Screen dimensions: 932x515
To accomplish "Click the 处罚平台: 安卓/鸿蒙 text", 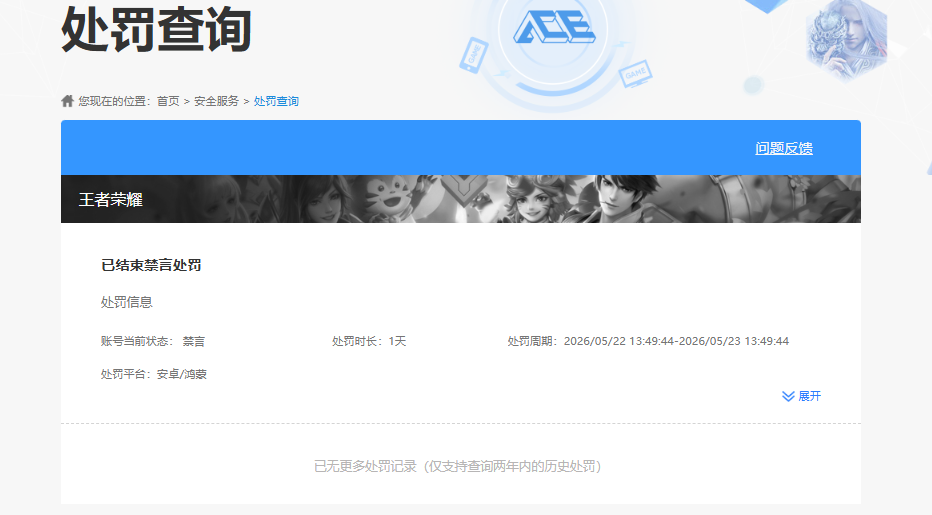I will (153, 374).
